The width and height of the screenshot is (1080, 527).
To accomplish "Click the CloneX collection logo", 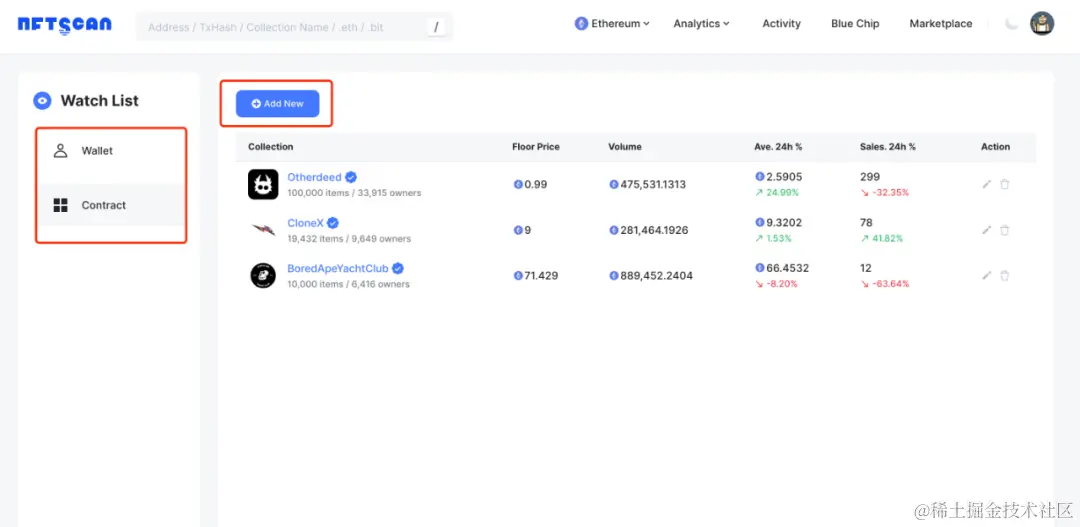I will coord(263,230).
